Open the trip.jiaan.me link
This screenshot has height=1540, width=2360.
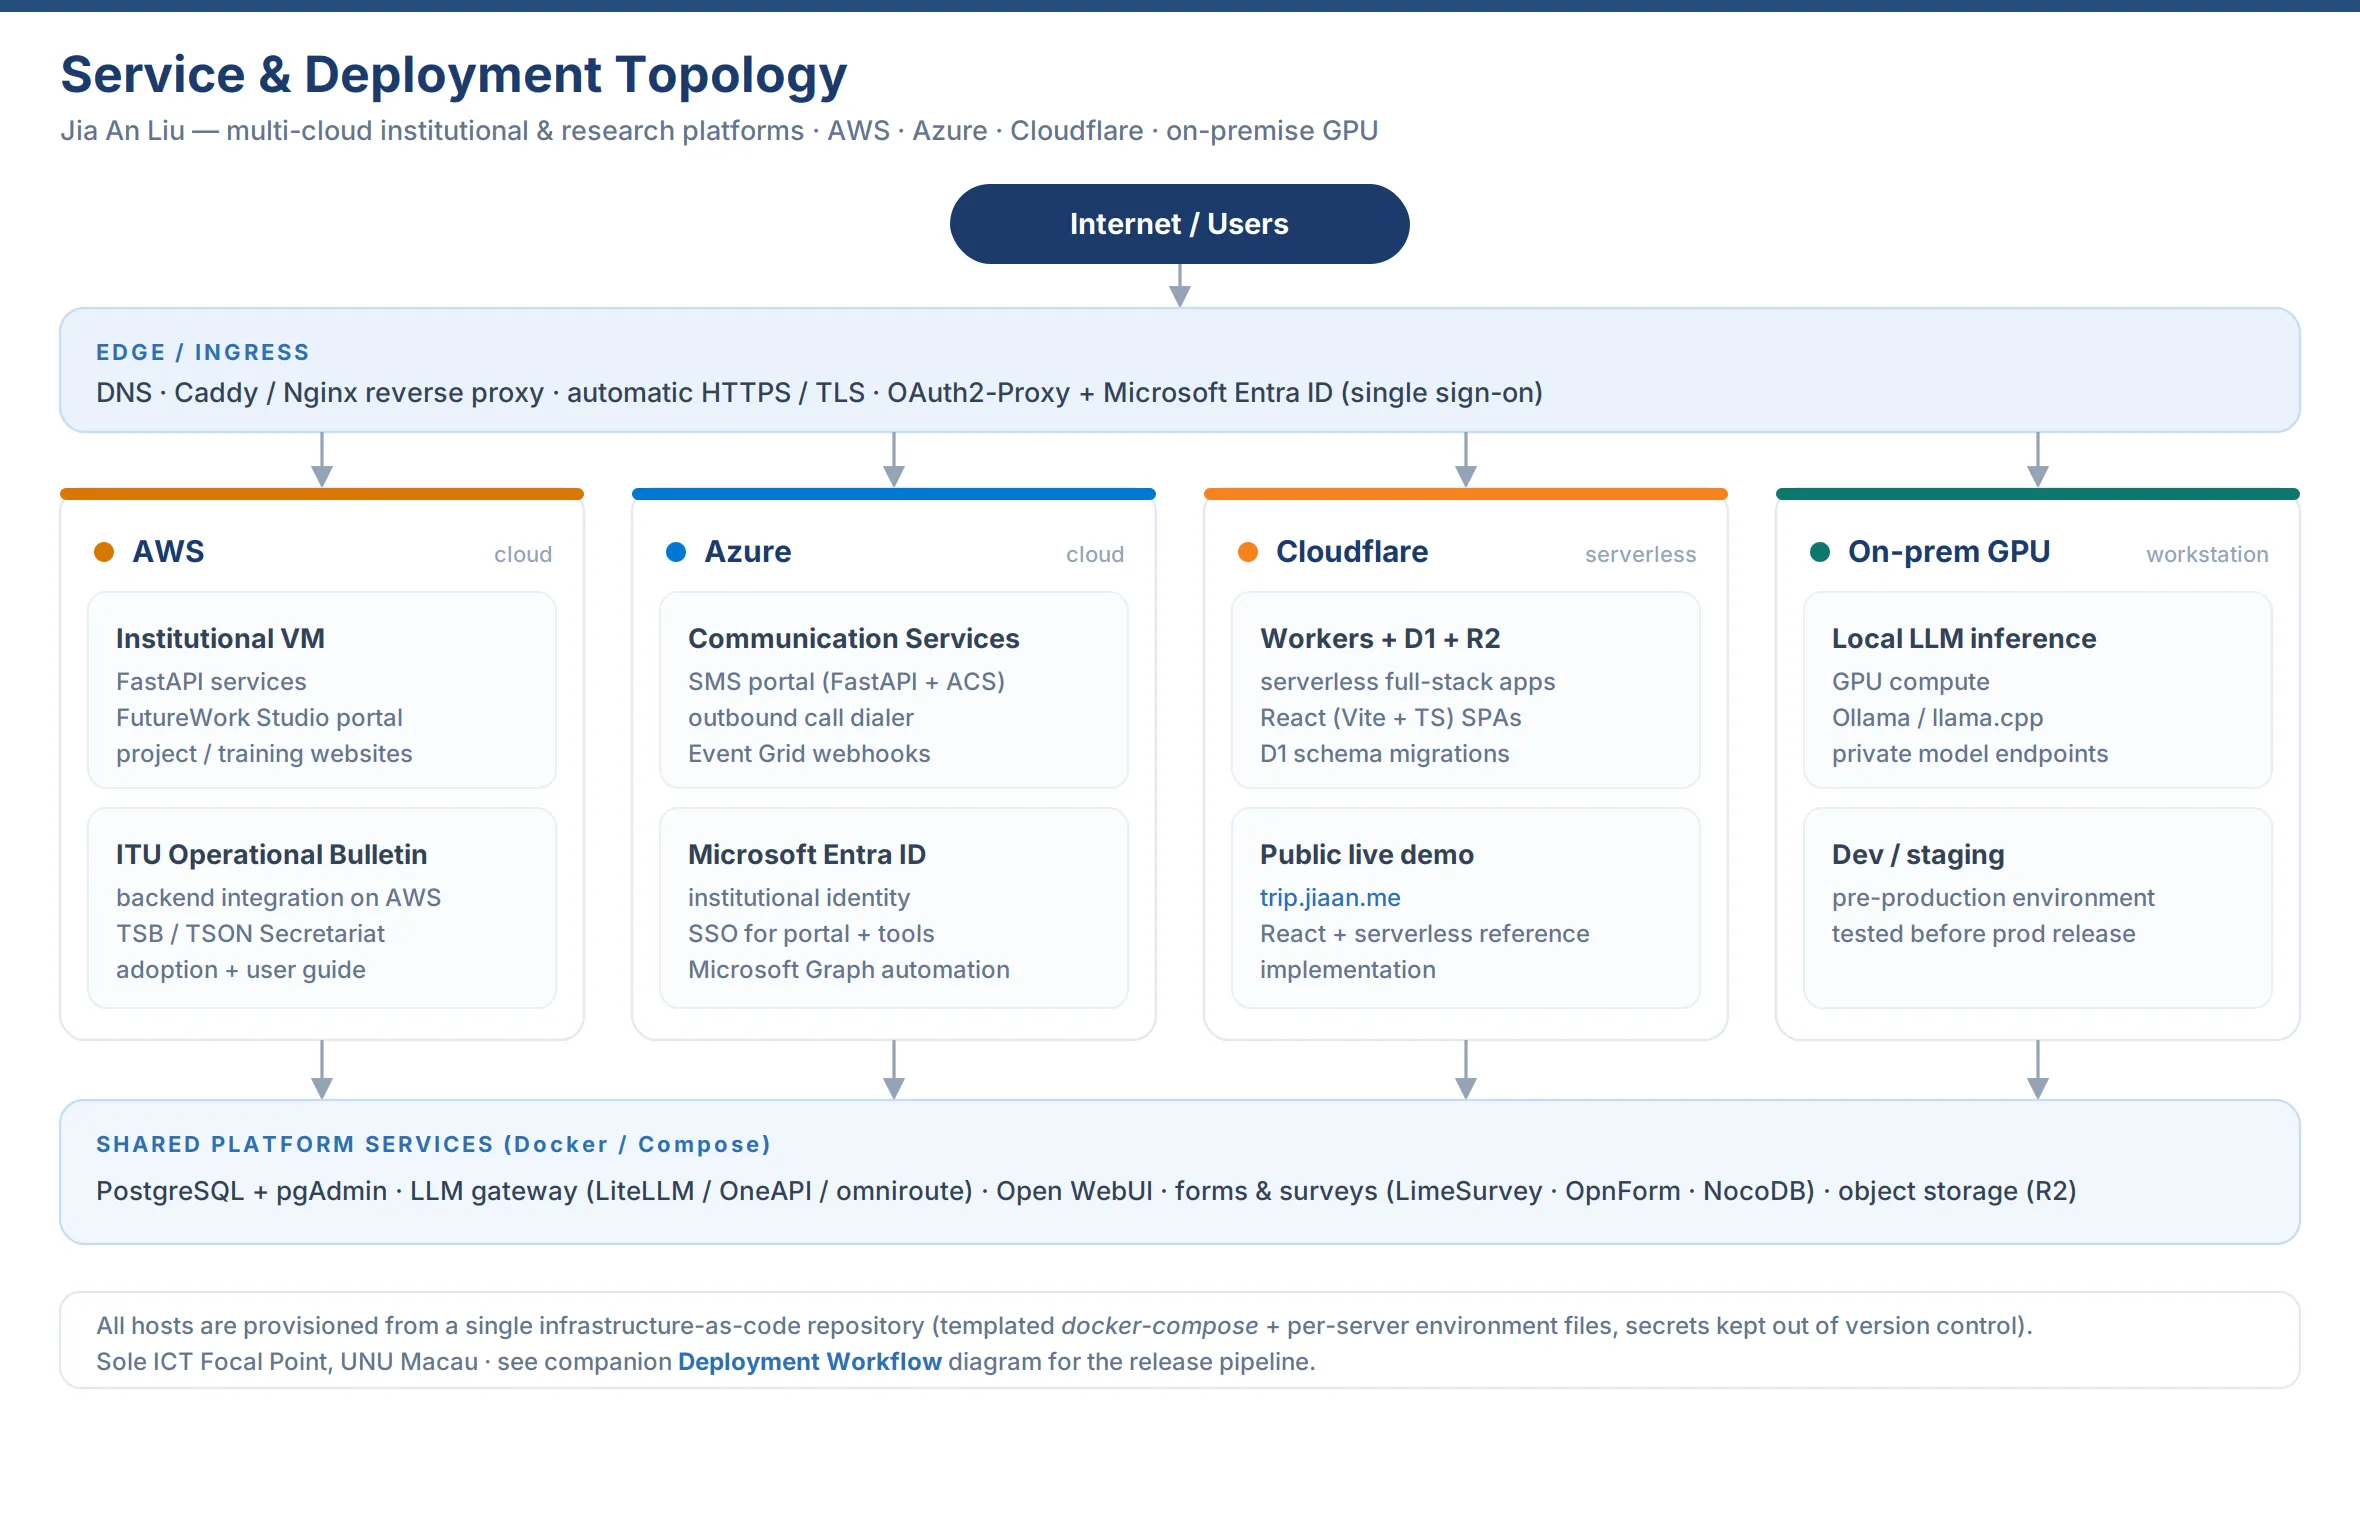tap(1330, 898)
